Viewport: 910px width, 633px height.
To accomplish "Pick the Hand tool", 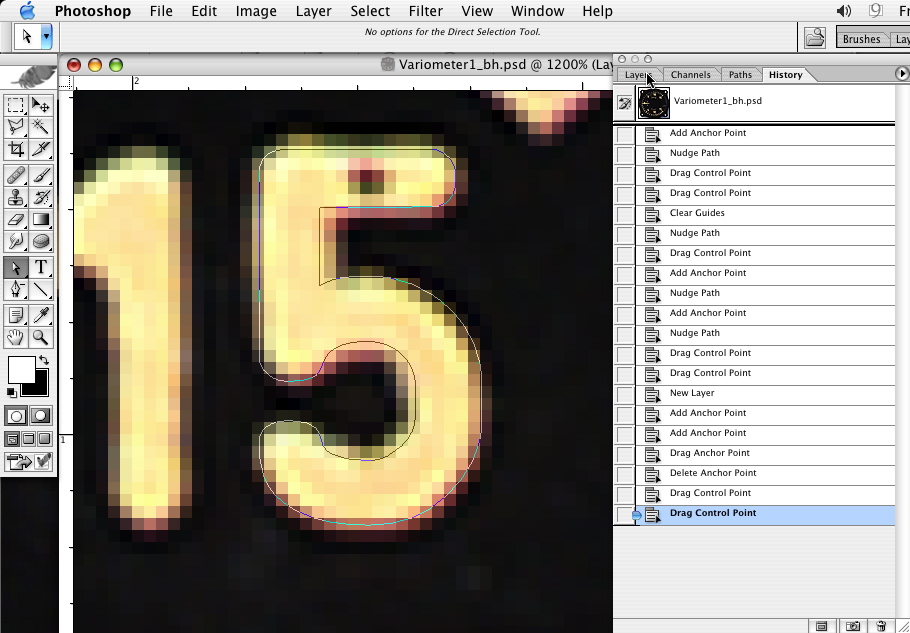I will [x=16, y=338].
